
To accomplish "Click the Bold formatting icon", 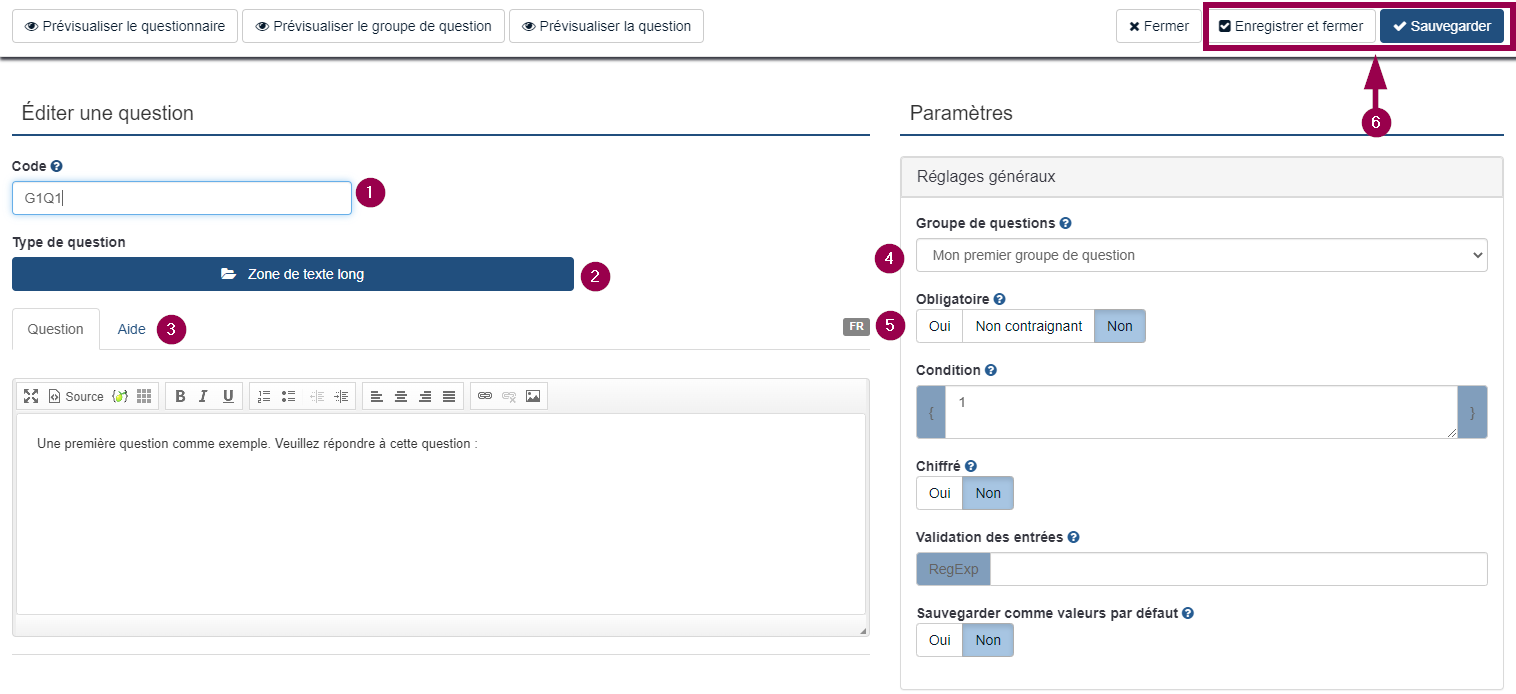I will (x=180, y=396).
